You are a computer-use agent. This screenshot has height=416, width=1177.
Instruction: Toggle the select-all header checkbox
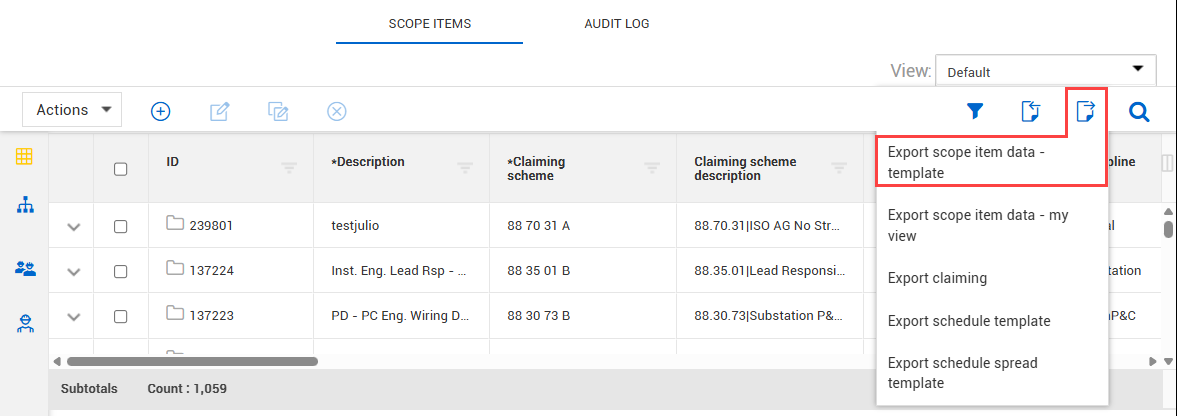point(121,169)
